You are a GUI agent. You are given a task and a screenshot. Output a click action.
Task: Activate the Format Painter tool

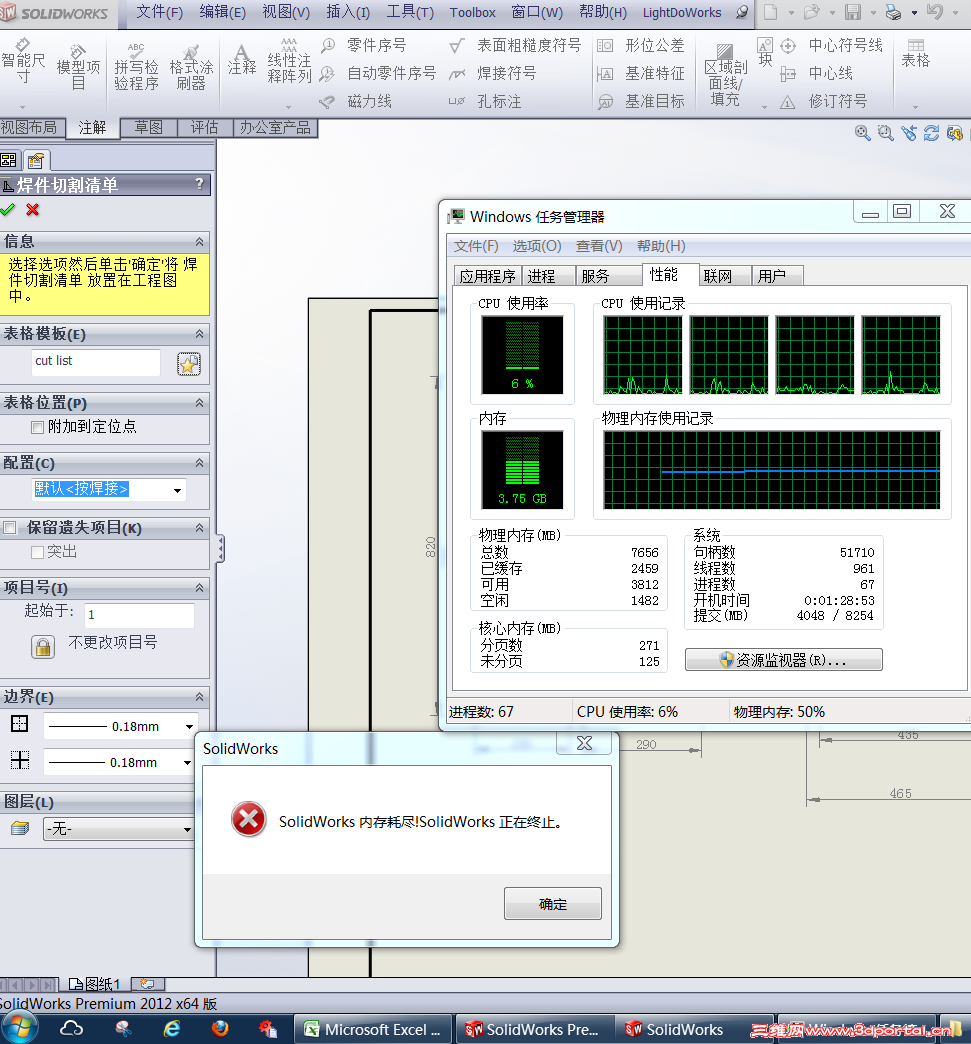(x=191, y=67)
